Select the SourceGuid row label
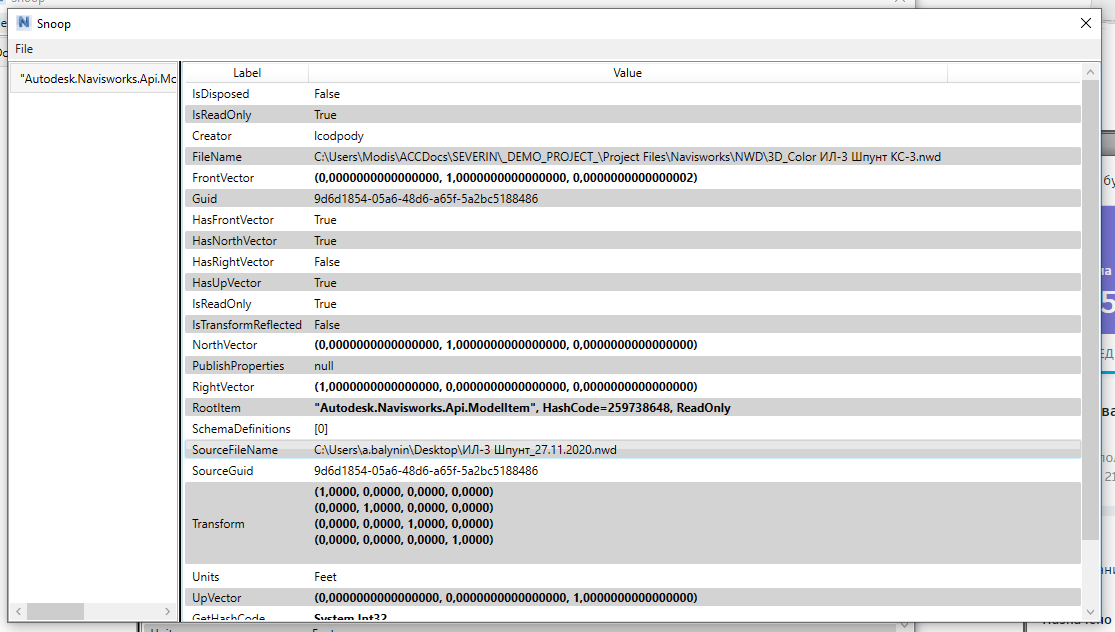Viewport: 1115px width, 632px height. pos(222,471)
